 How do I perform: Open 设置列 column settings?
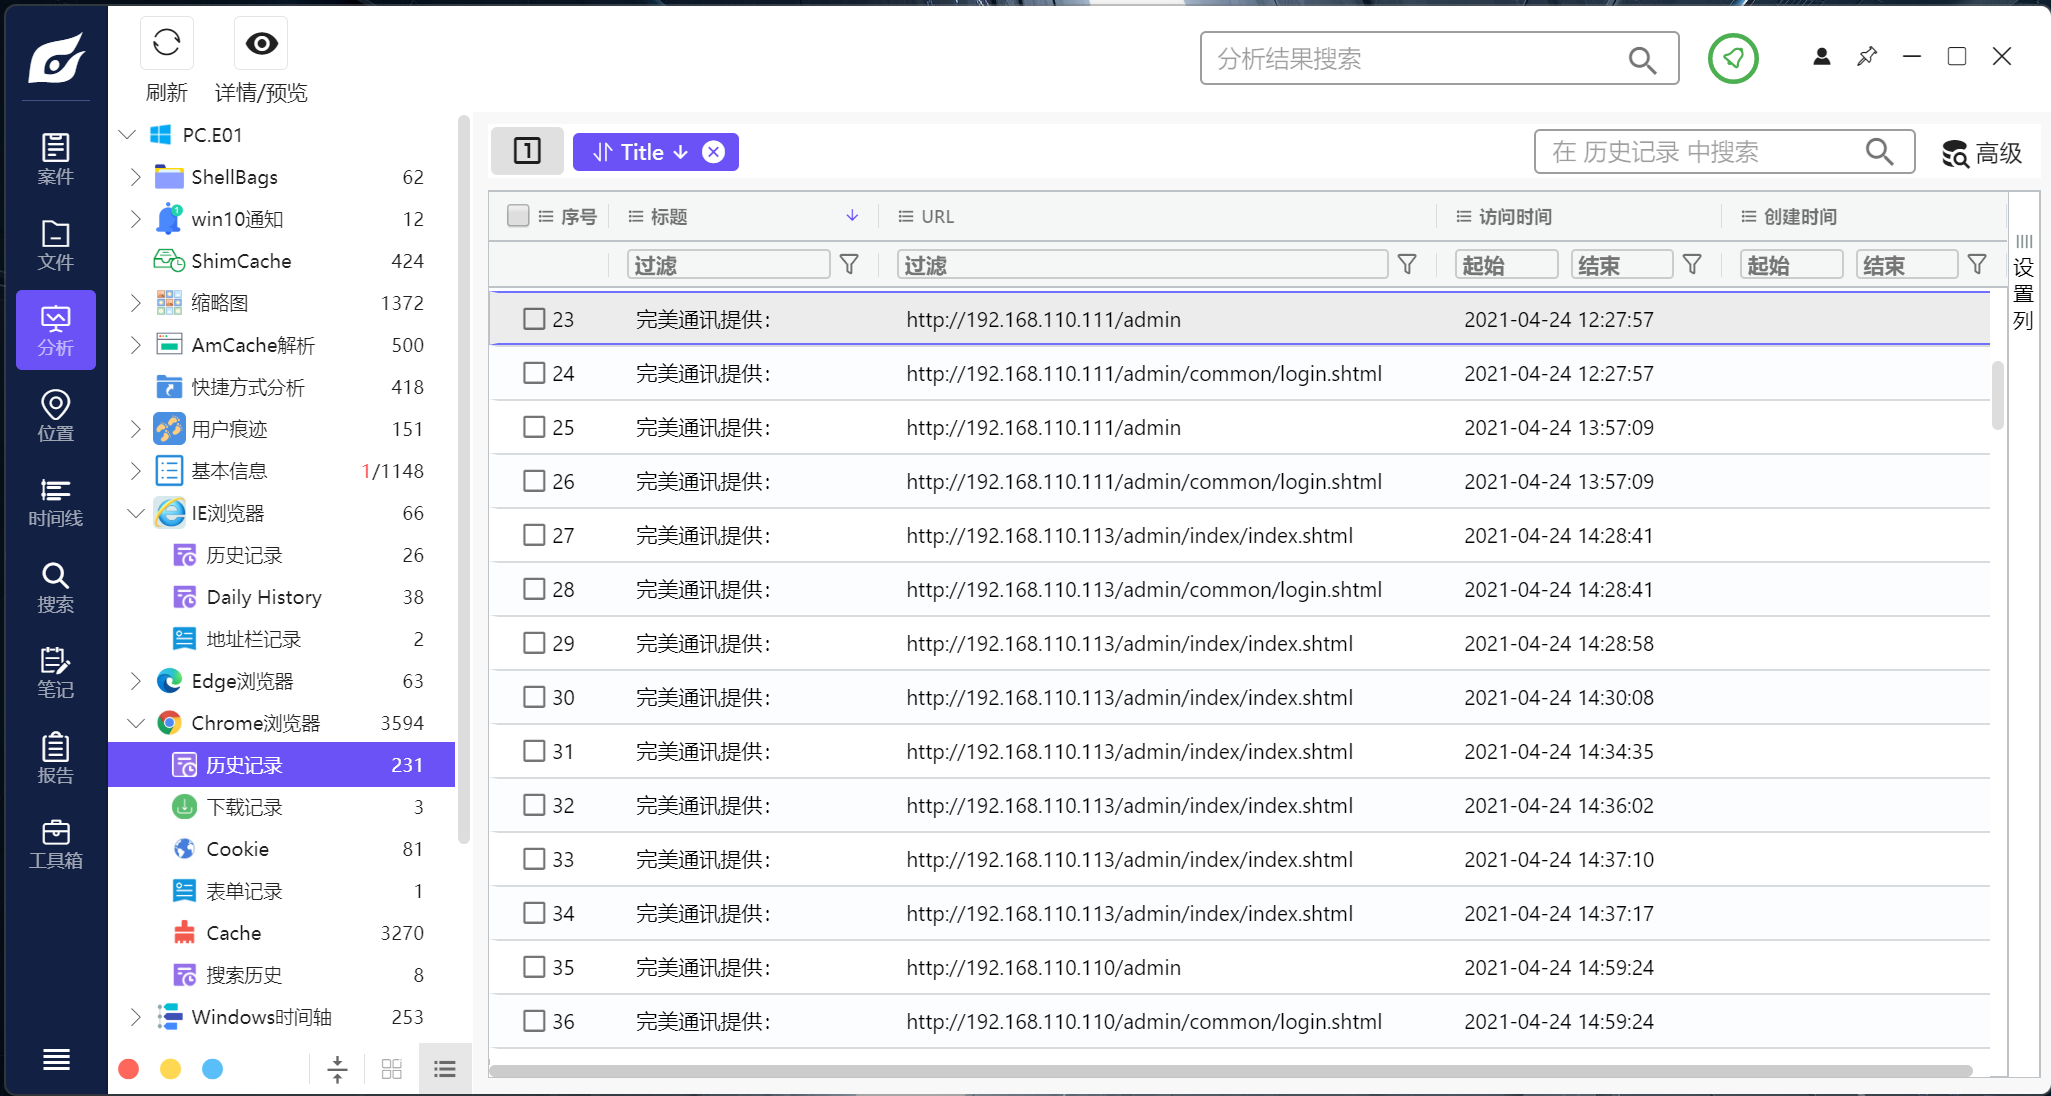2023,283
